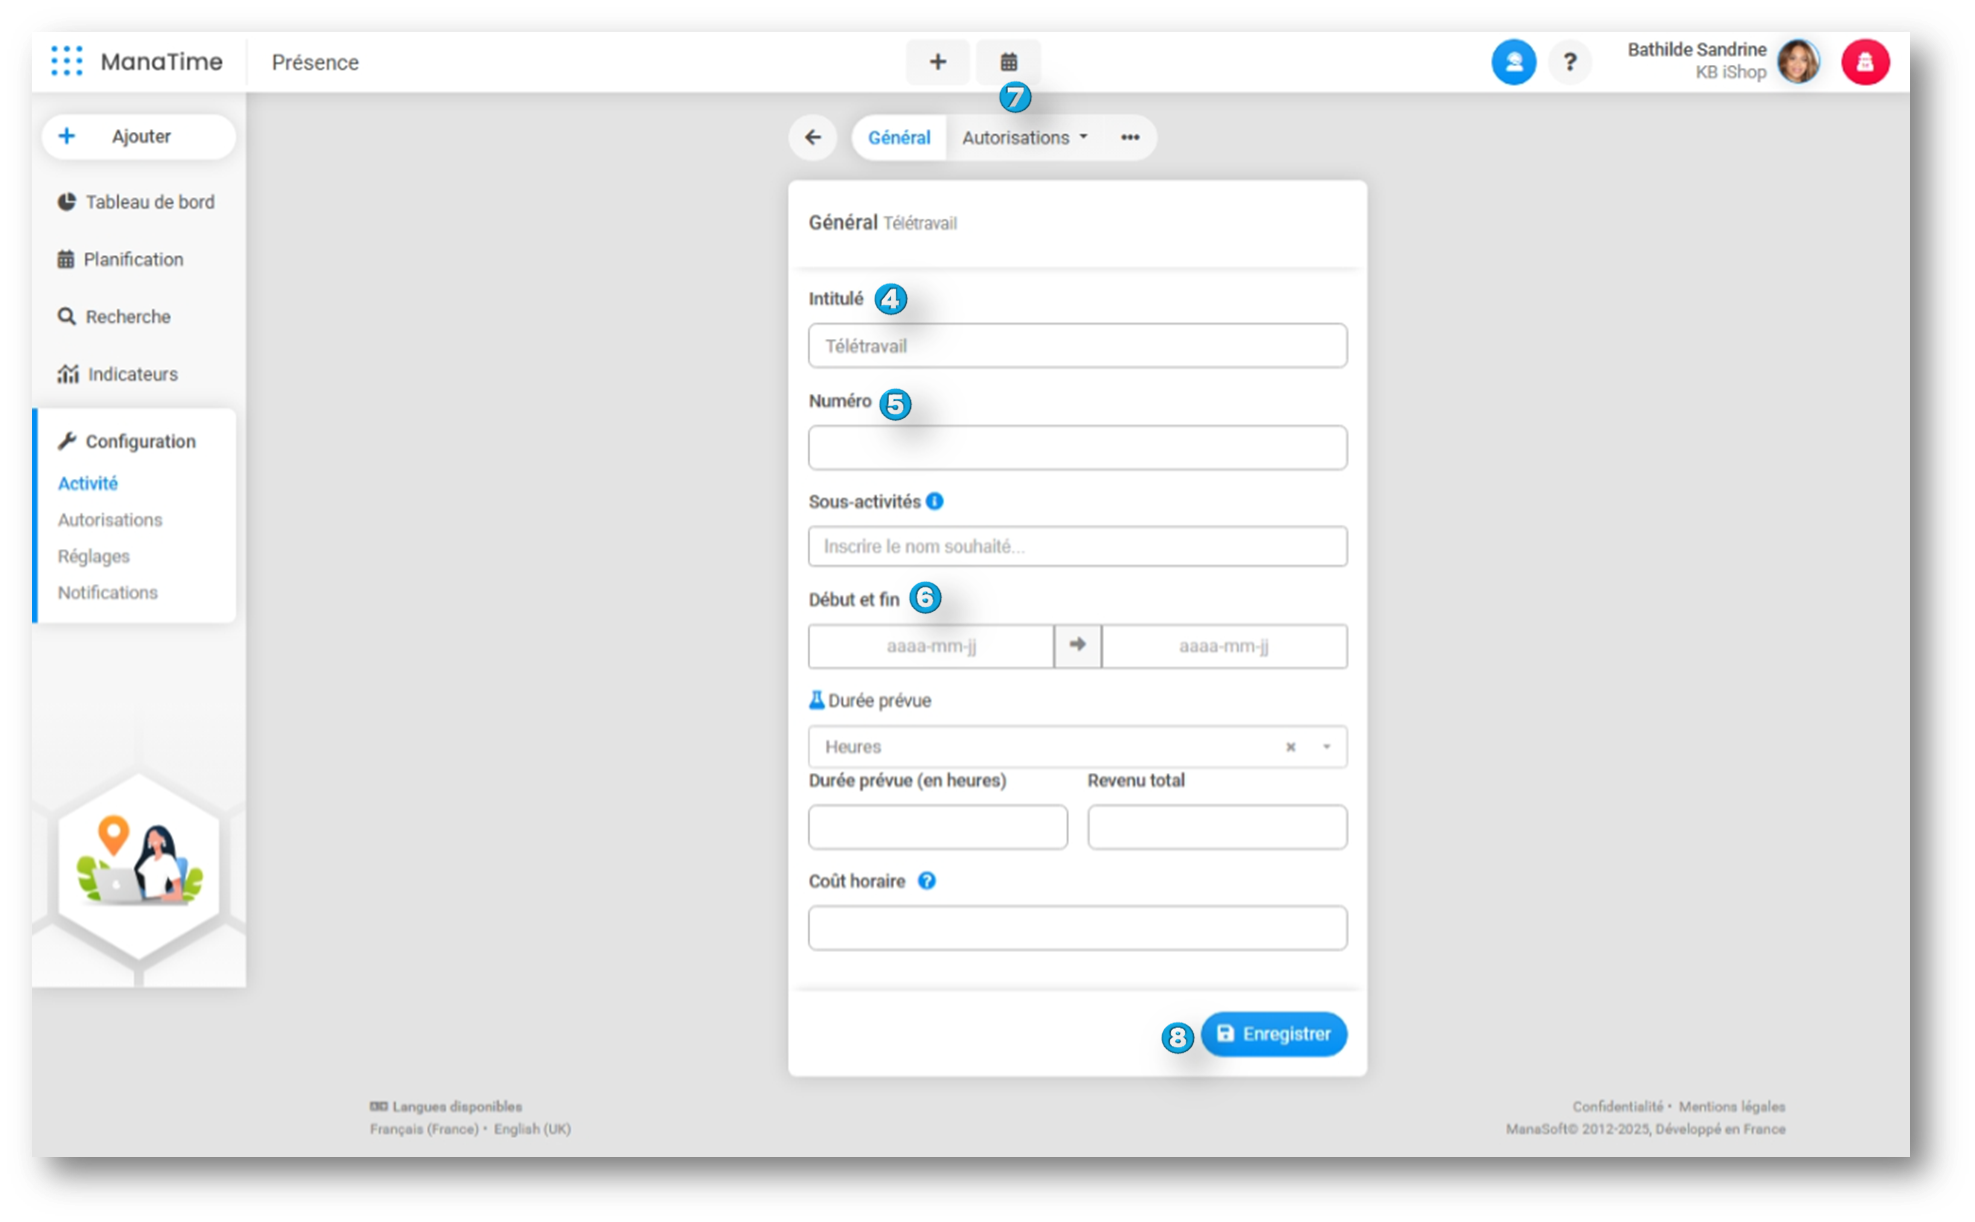
Task: Click the red notification icon
Action: [1865, 62]
